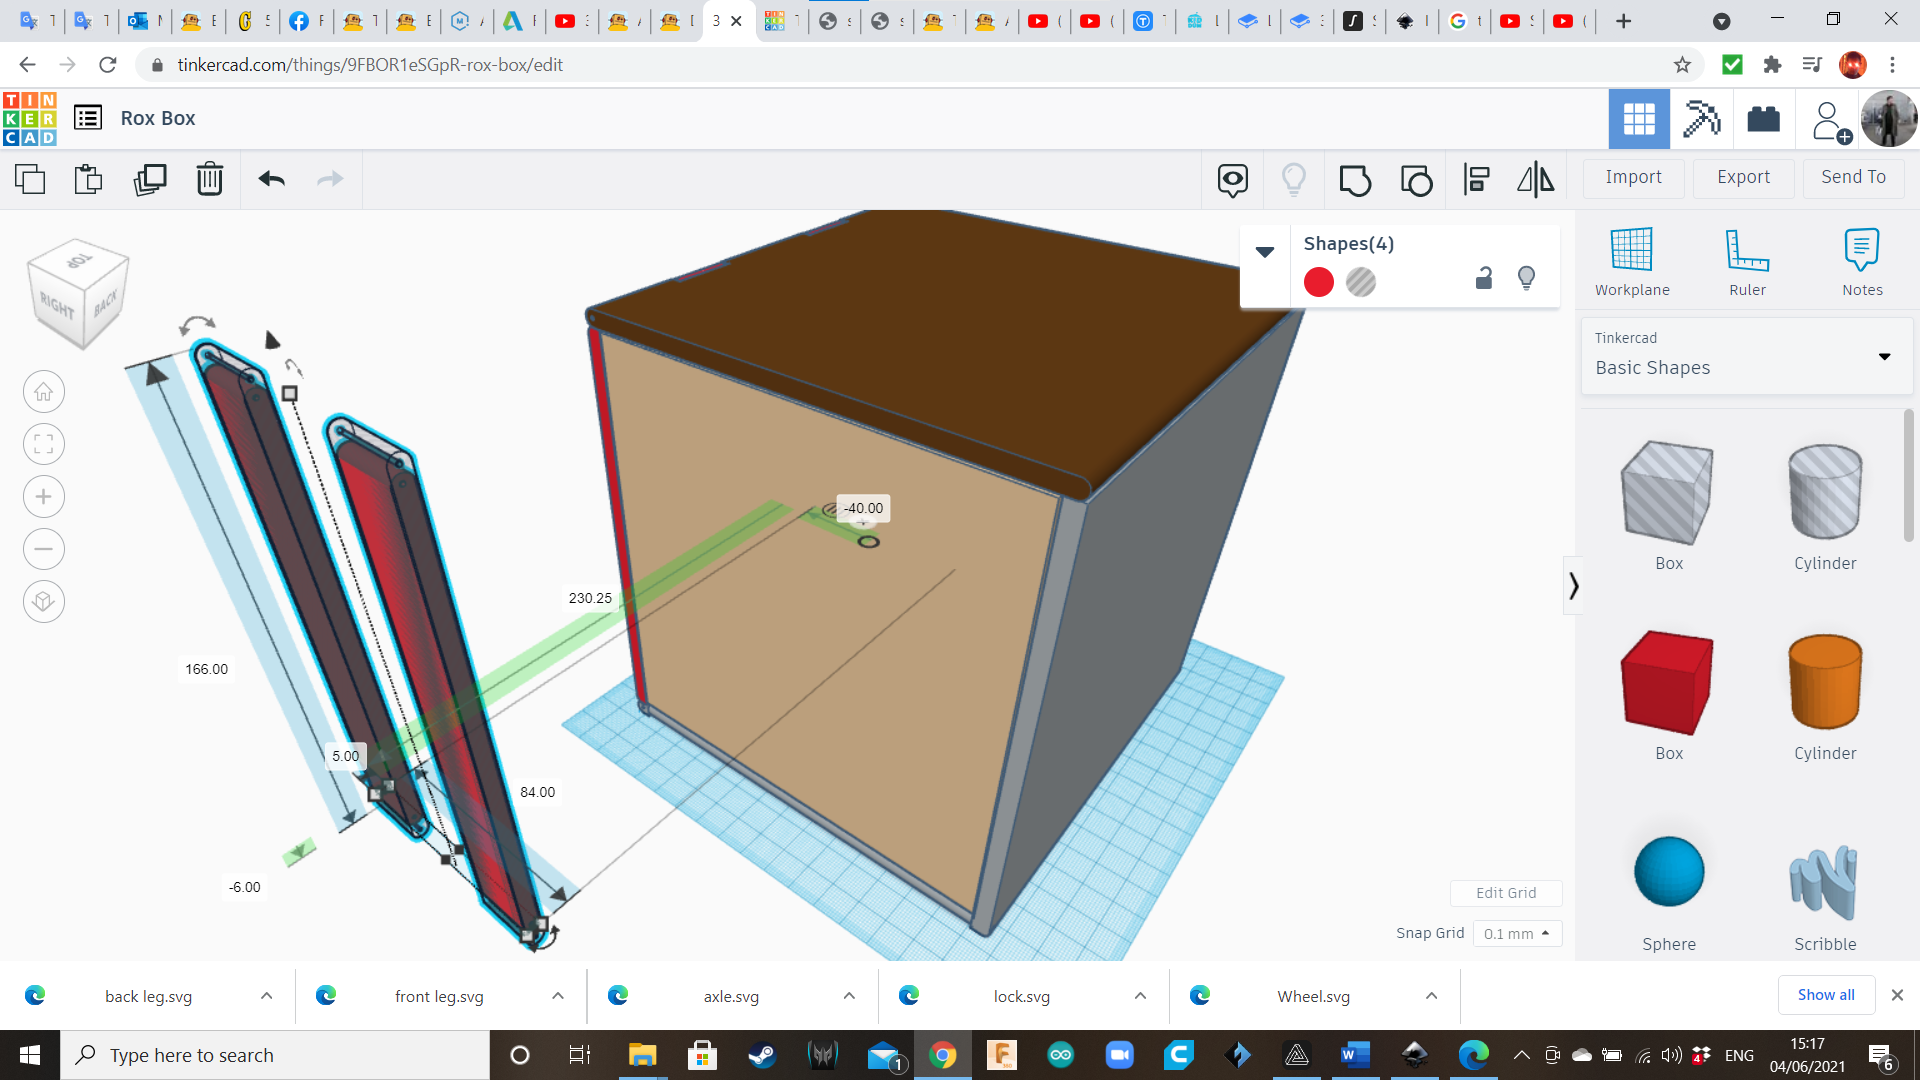Toggle the lock on selected shapes
This screenshot has height=1080, width=1920.
[1483, 280]
